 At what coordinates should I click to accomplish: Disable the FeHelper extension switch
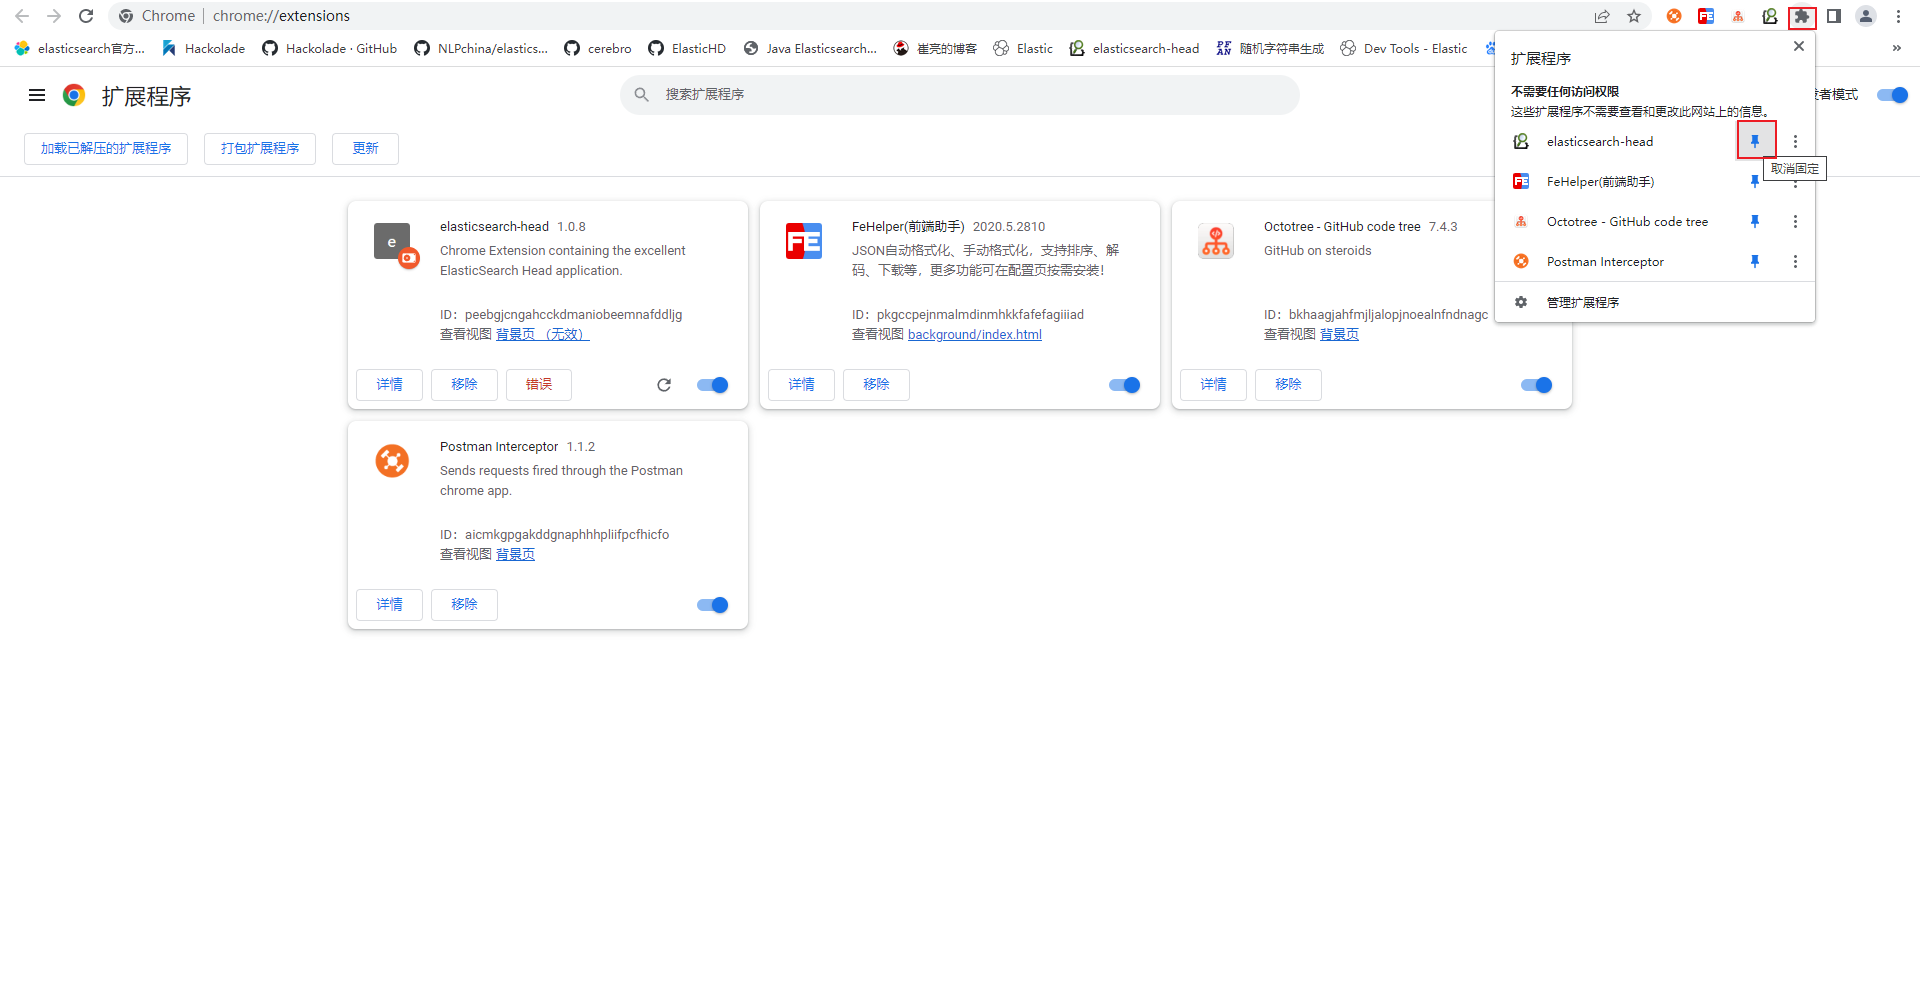point(1124,385)
